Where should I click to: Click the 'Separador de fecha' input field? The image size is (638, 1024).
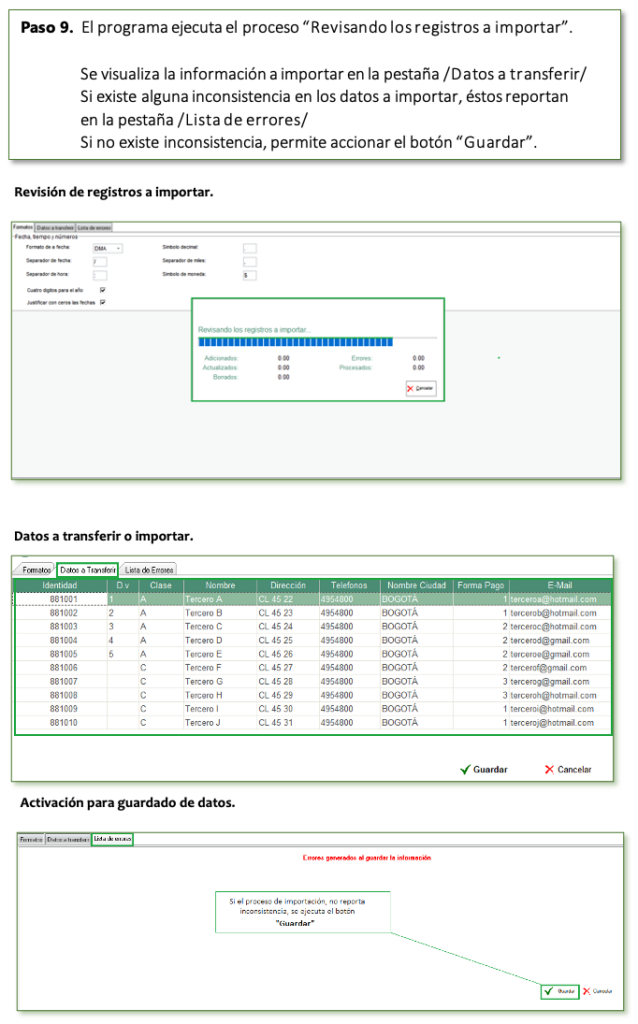pyautogui.click(x=99, y=262)
